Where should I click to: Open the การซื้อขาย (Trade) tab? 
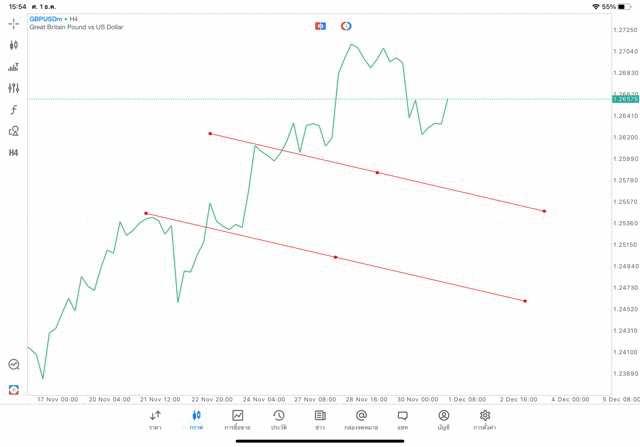pyautogui.click(x=237, y=420)
